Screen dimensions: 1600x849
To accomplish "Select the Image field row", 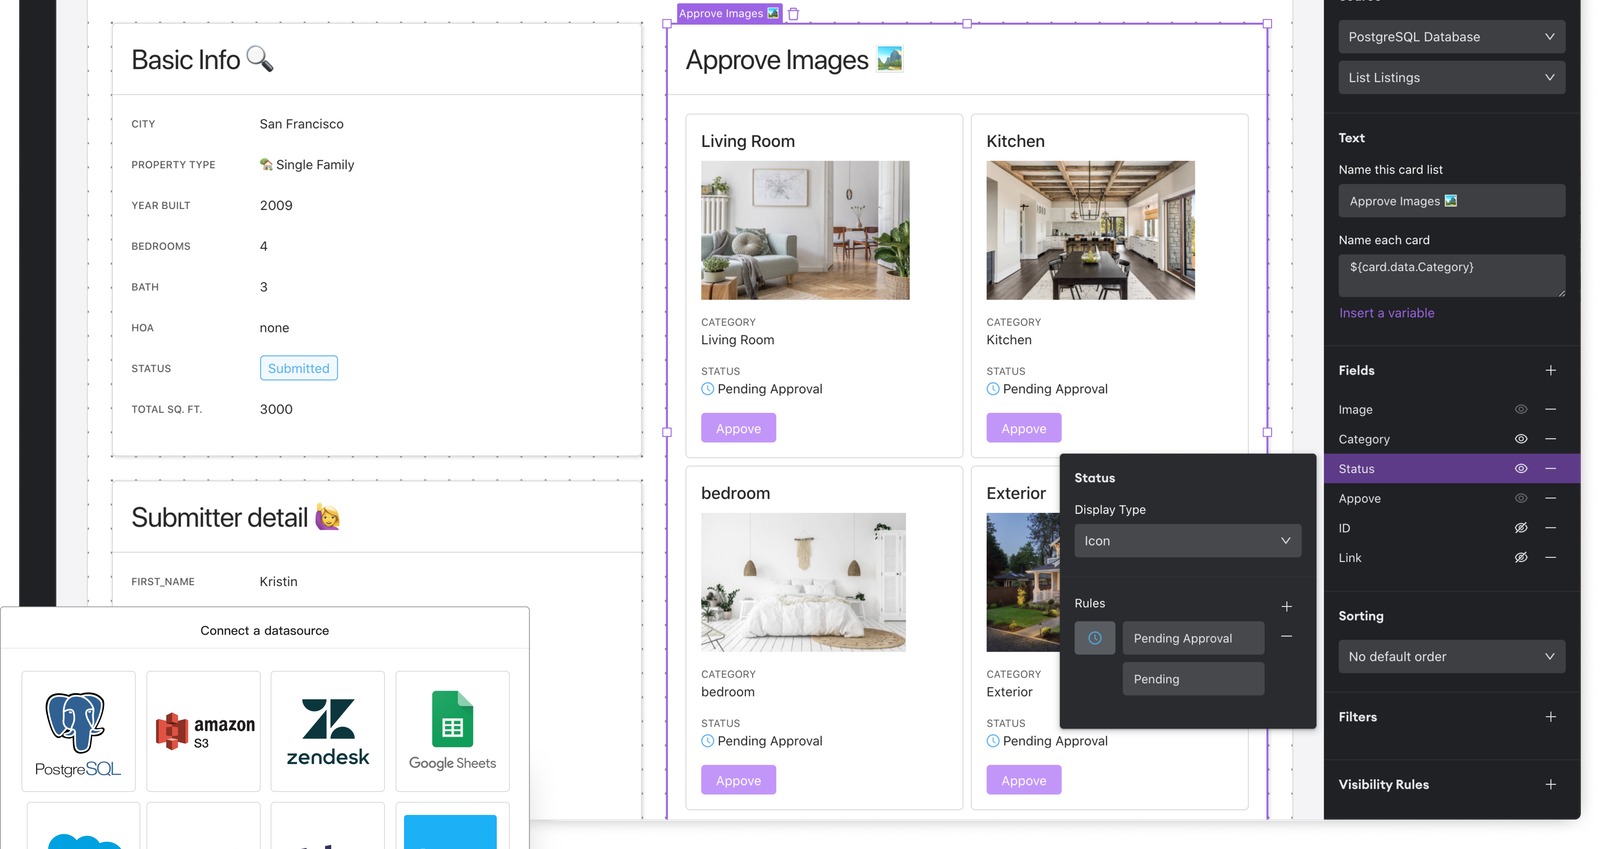I will point(1452,409).
